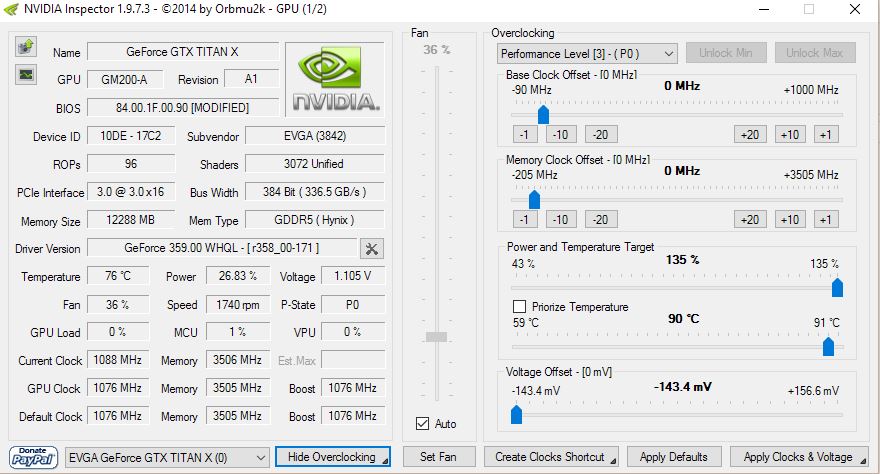This screenshot has width=880, height=474.
Task: Click the Subvendor field EVGA (3842)
Action: (315, 136)
